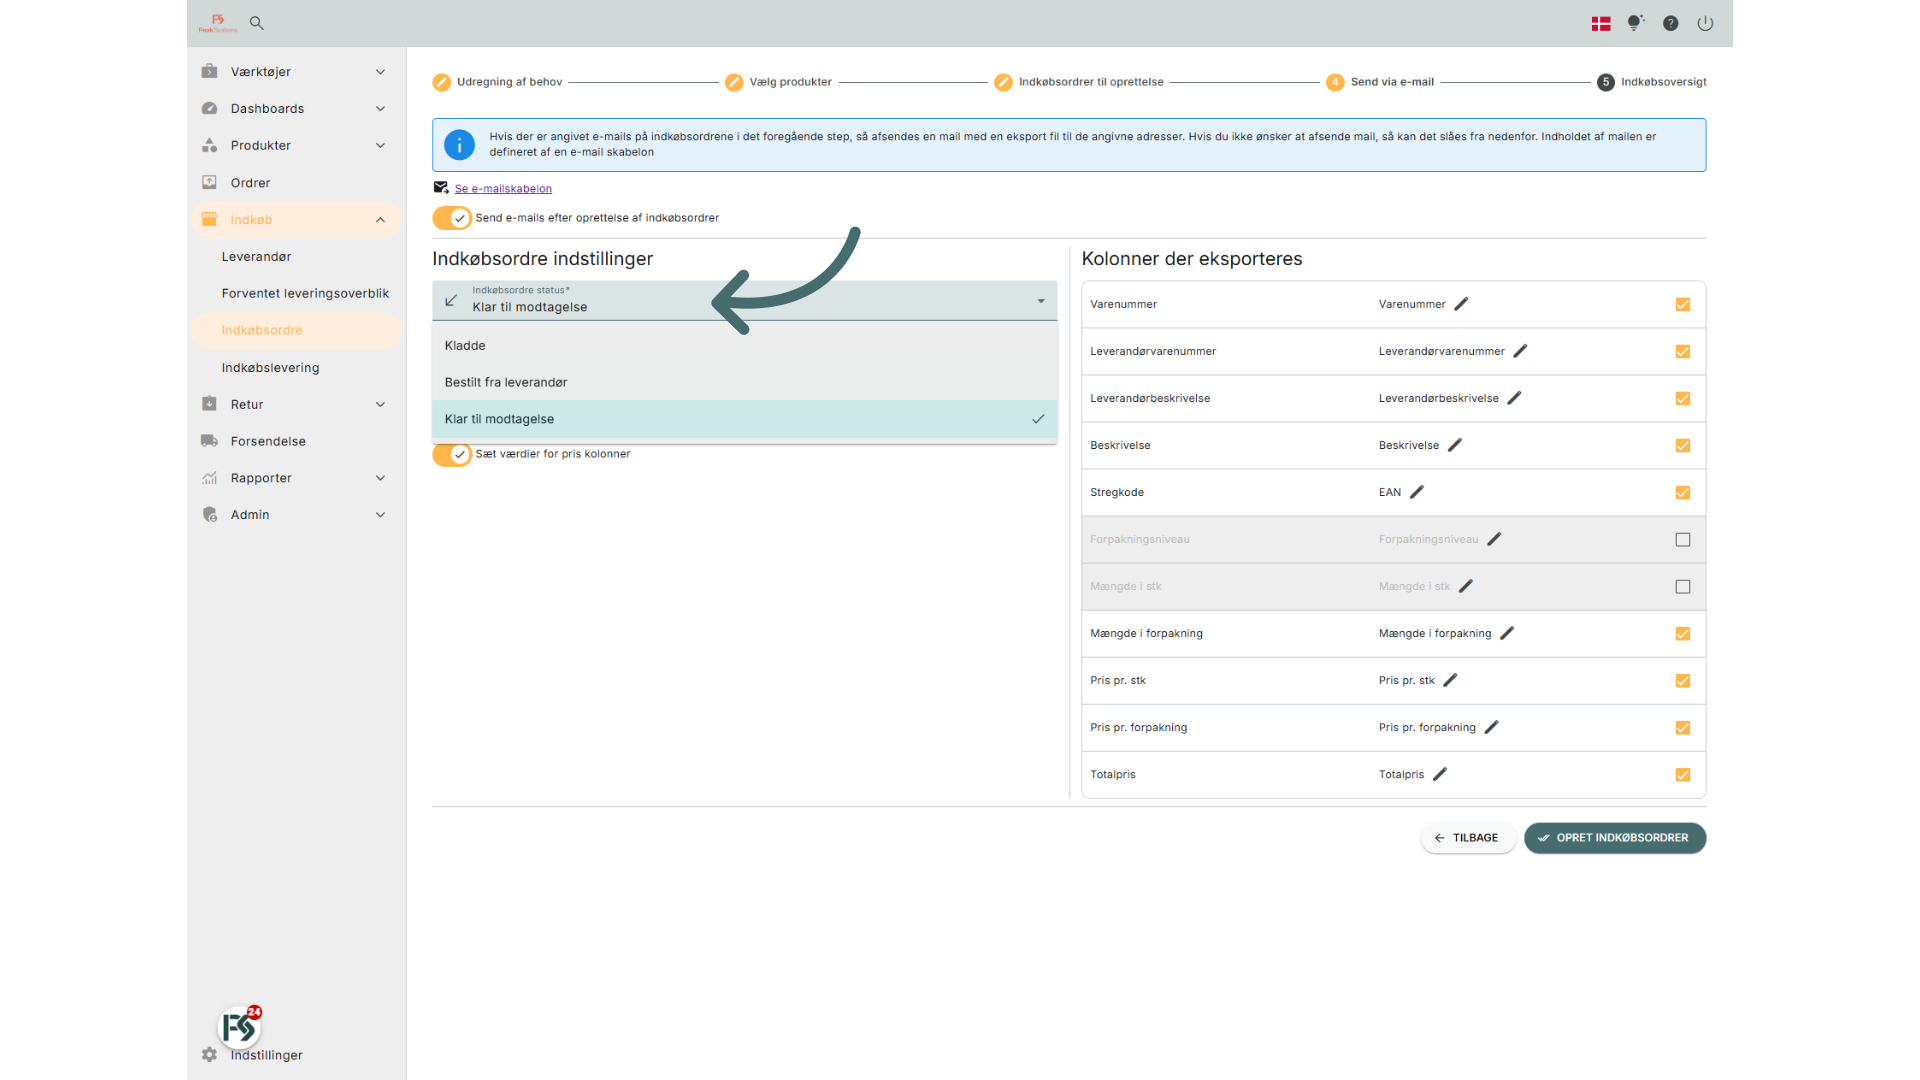Open the Danish flag language selector
The width and height of the screenshot is (1920, 1080).
coord(1601,23)
